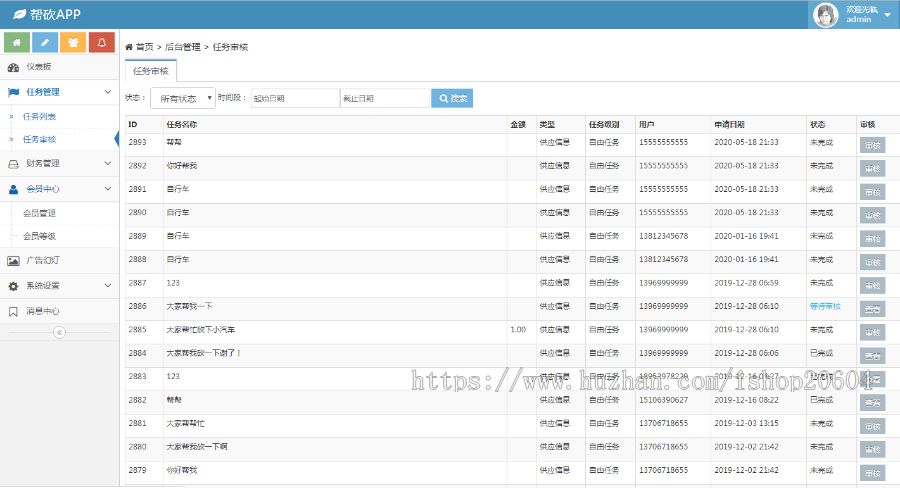Open 消息中心 in the sidebar
This screenshot has width=900, height=488.
(60, 311)
